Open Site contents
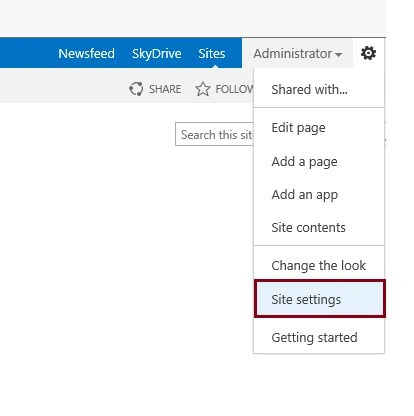 pyautogui.click(x=319, y=228)
